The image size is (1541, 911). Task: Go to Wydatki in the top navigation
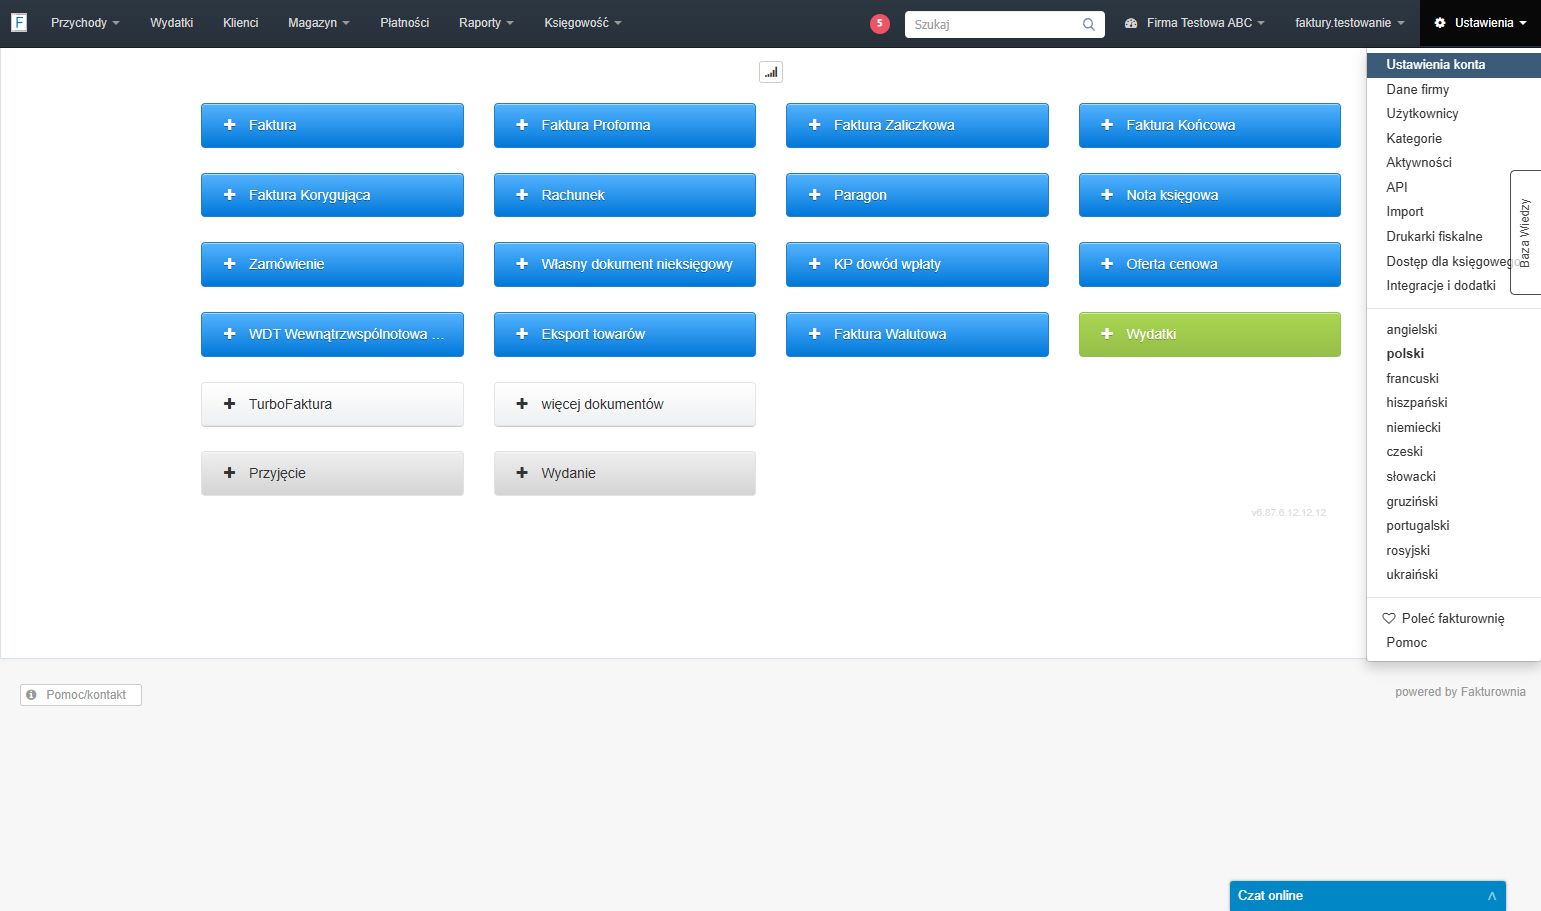click(172, 23)
